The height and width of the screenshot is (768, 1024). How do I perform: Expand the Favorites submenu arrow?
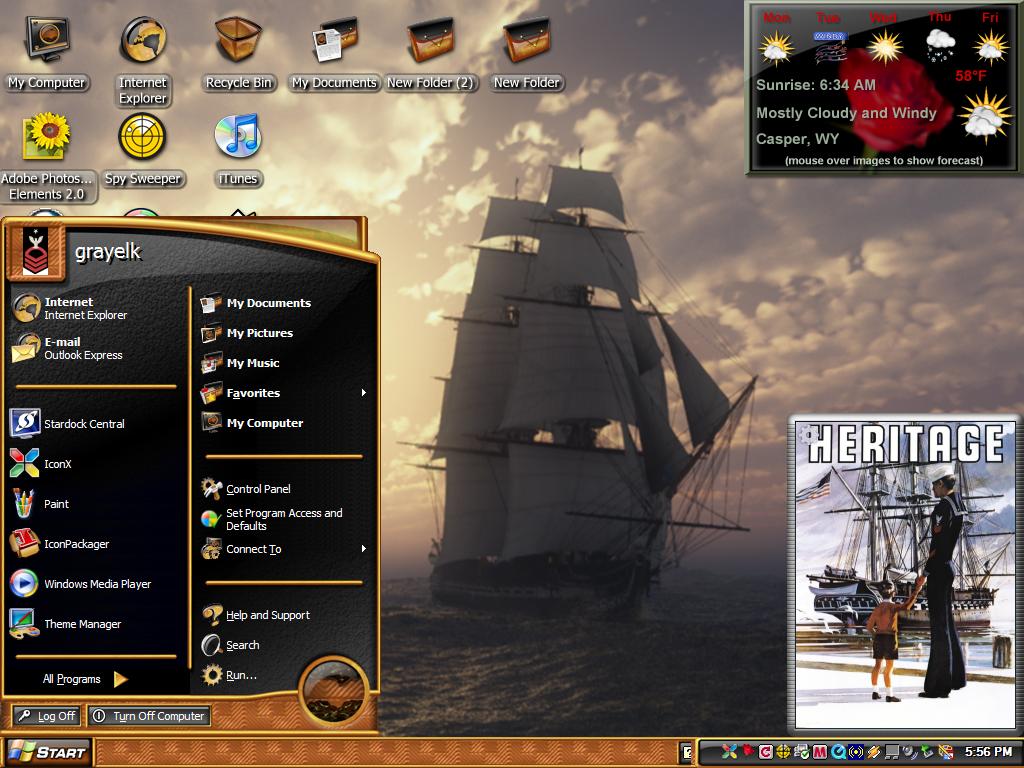coord(364,392)
